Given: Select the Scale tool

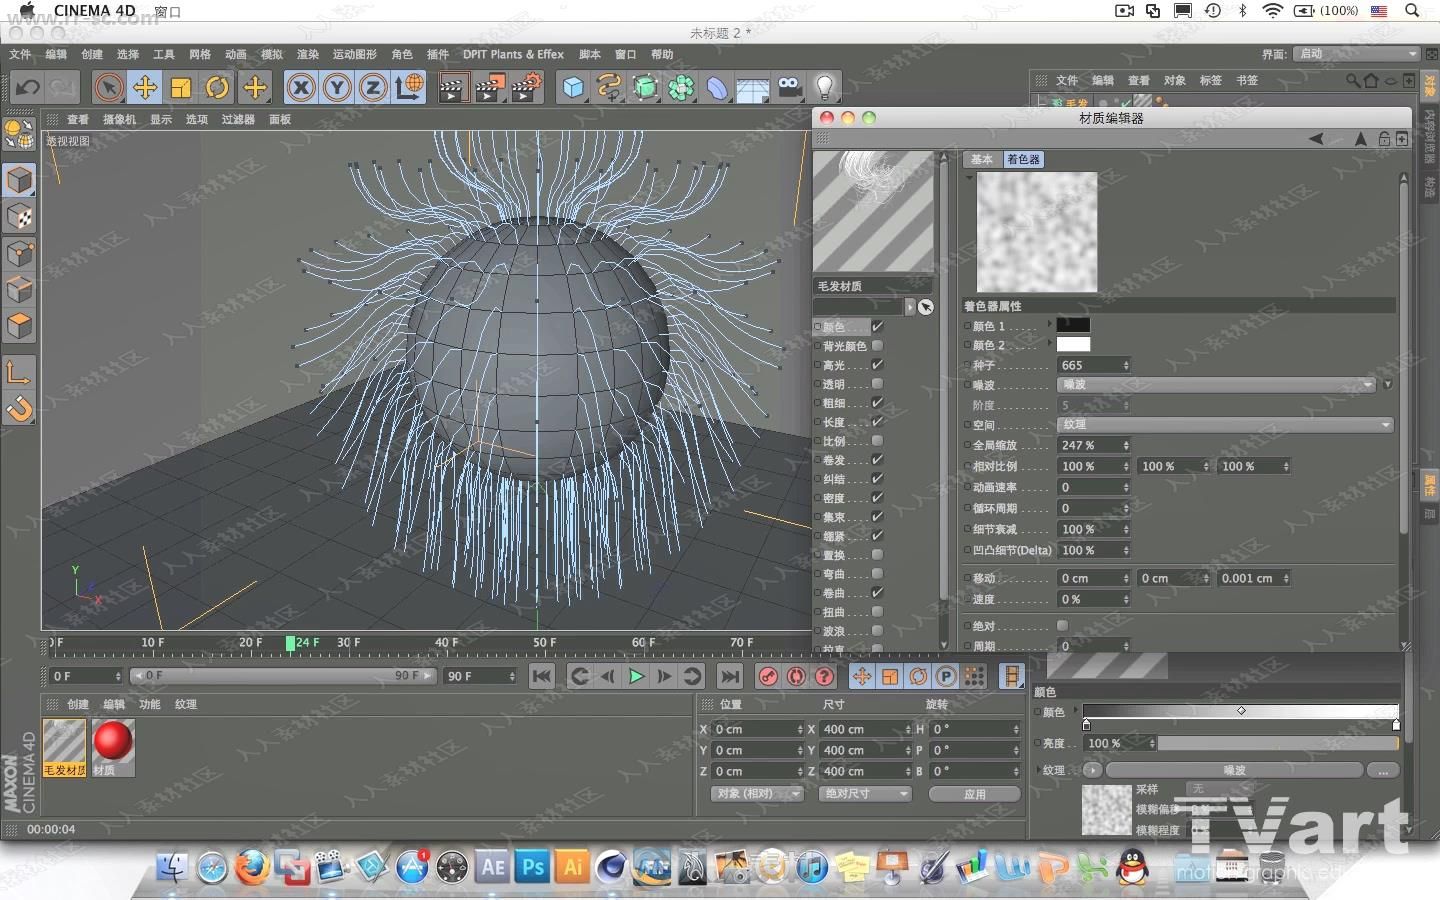Looking at the screenshot, I should (x=181, y=87).
